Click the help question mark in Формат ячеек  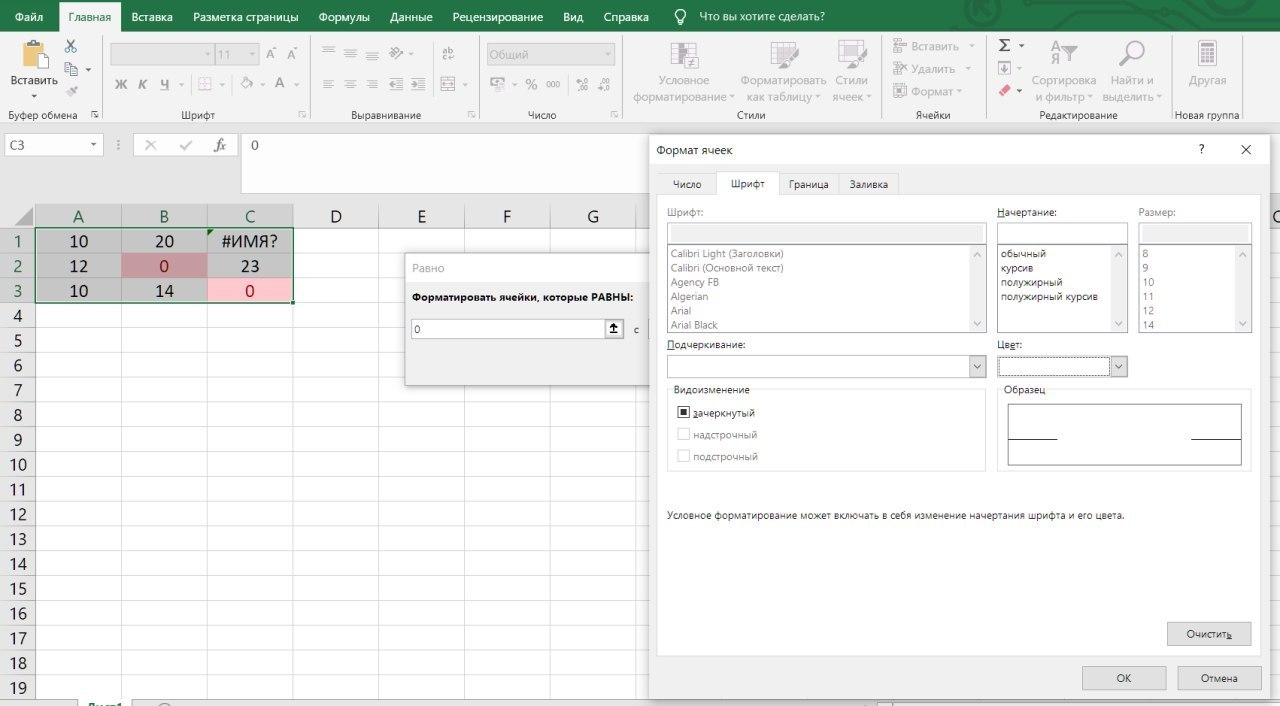click(x=1201, y=150)
